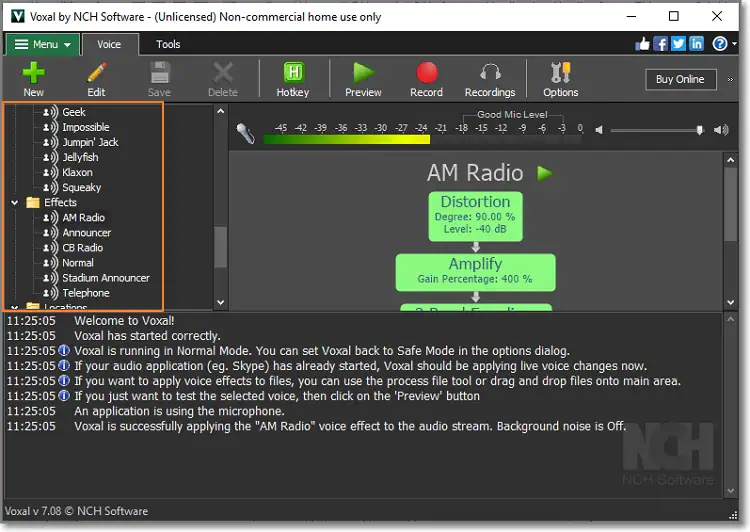
Task: Select the Telephone effect
Action: pos(86,293)
